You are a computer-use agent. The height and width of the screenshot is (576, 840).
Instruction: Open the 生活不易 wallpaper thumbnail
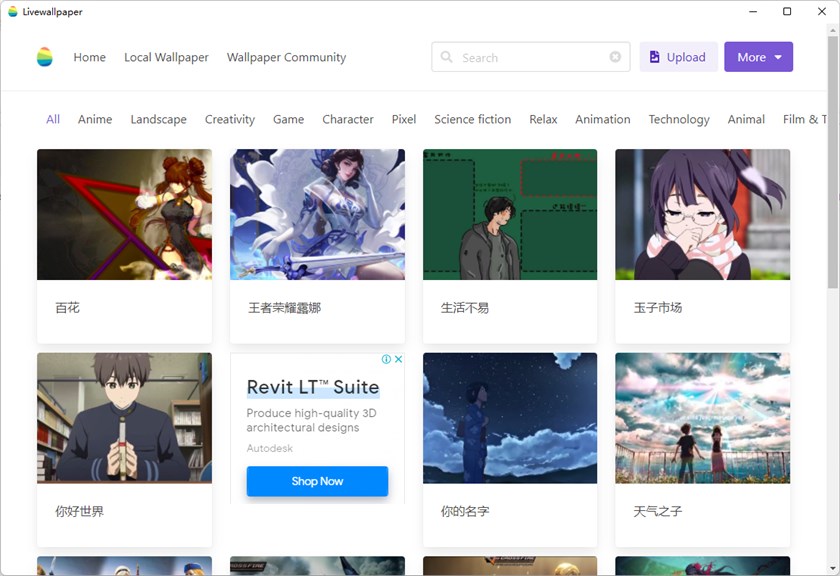coord(510,214)
